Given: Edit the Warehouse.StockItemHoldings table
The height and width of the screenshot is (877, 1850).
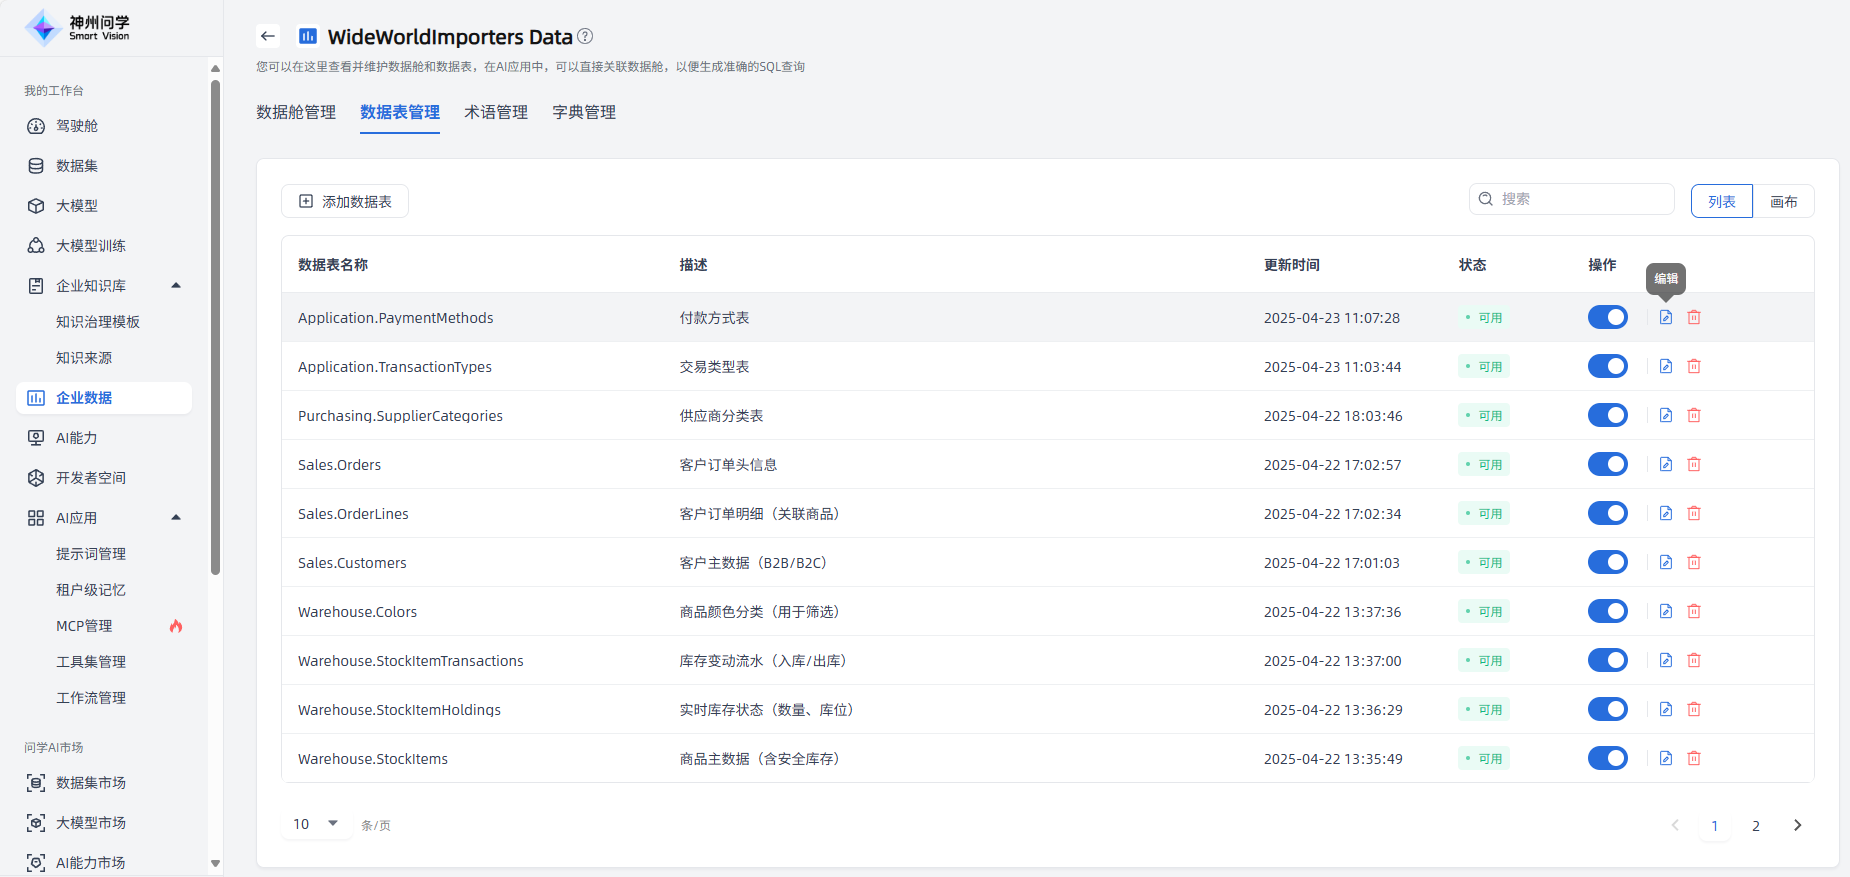Looking at the screenshot, I should pos(1666,709).
